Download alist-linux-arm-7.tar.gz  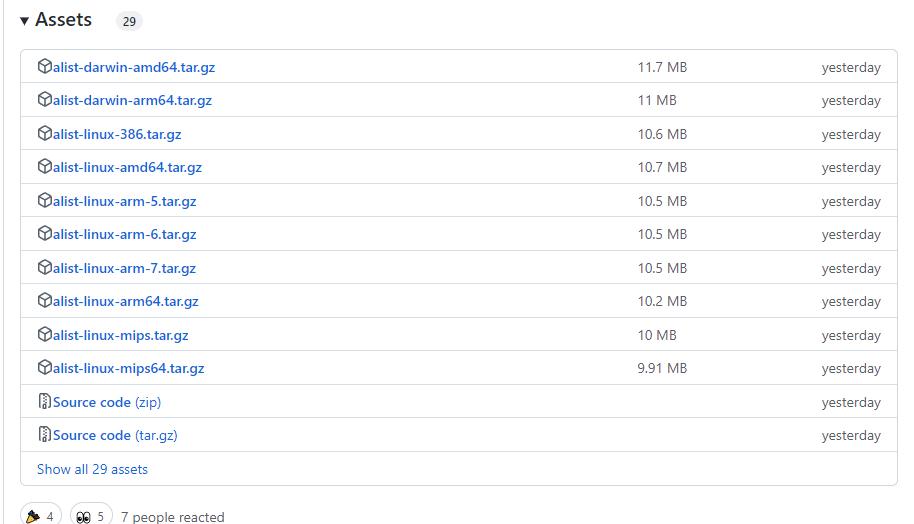coord(124,268)
